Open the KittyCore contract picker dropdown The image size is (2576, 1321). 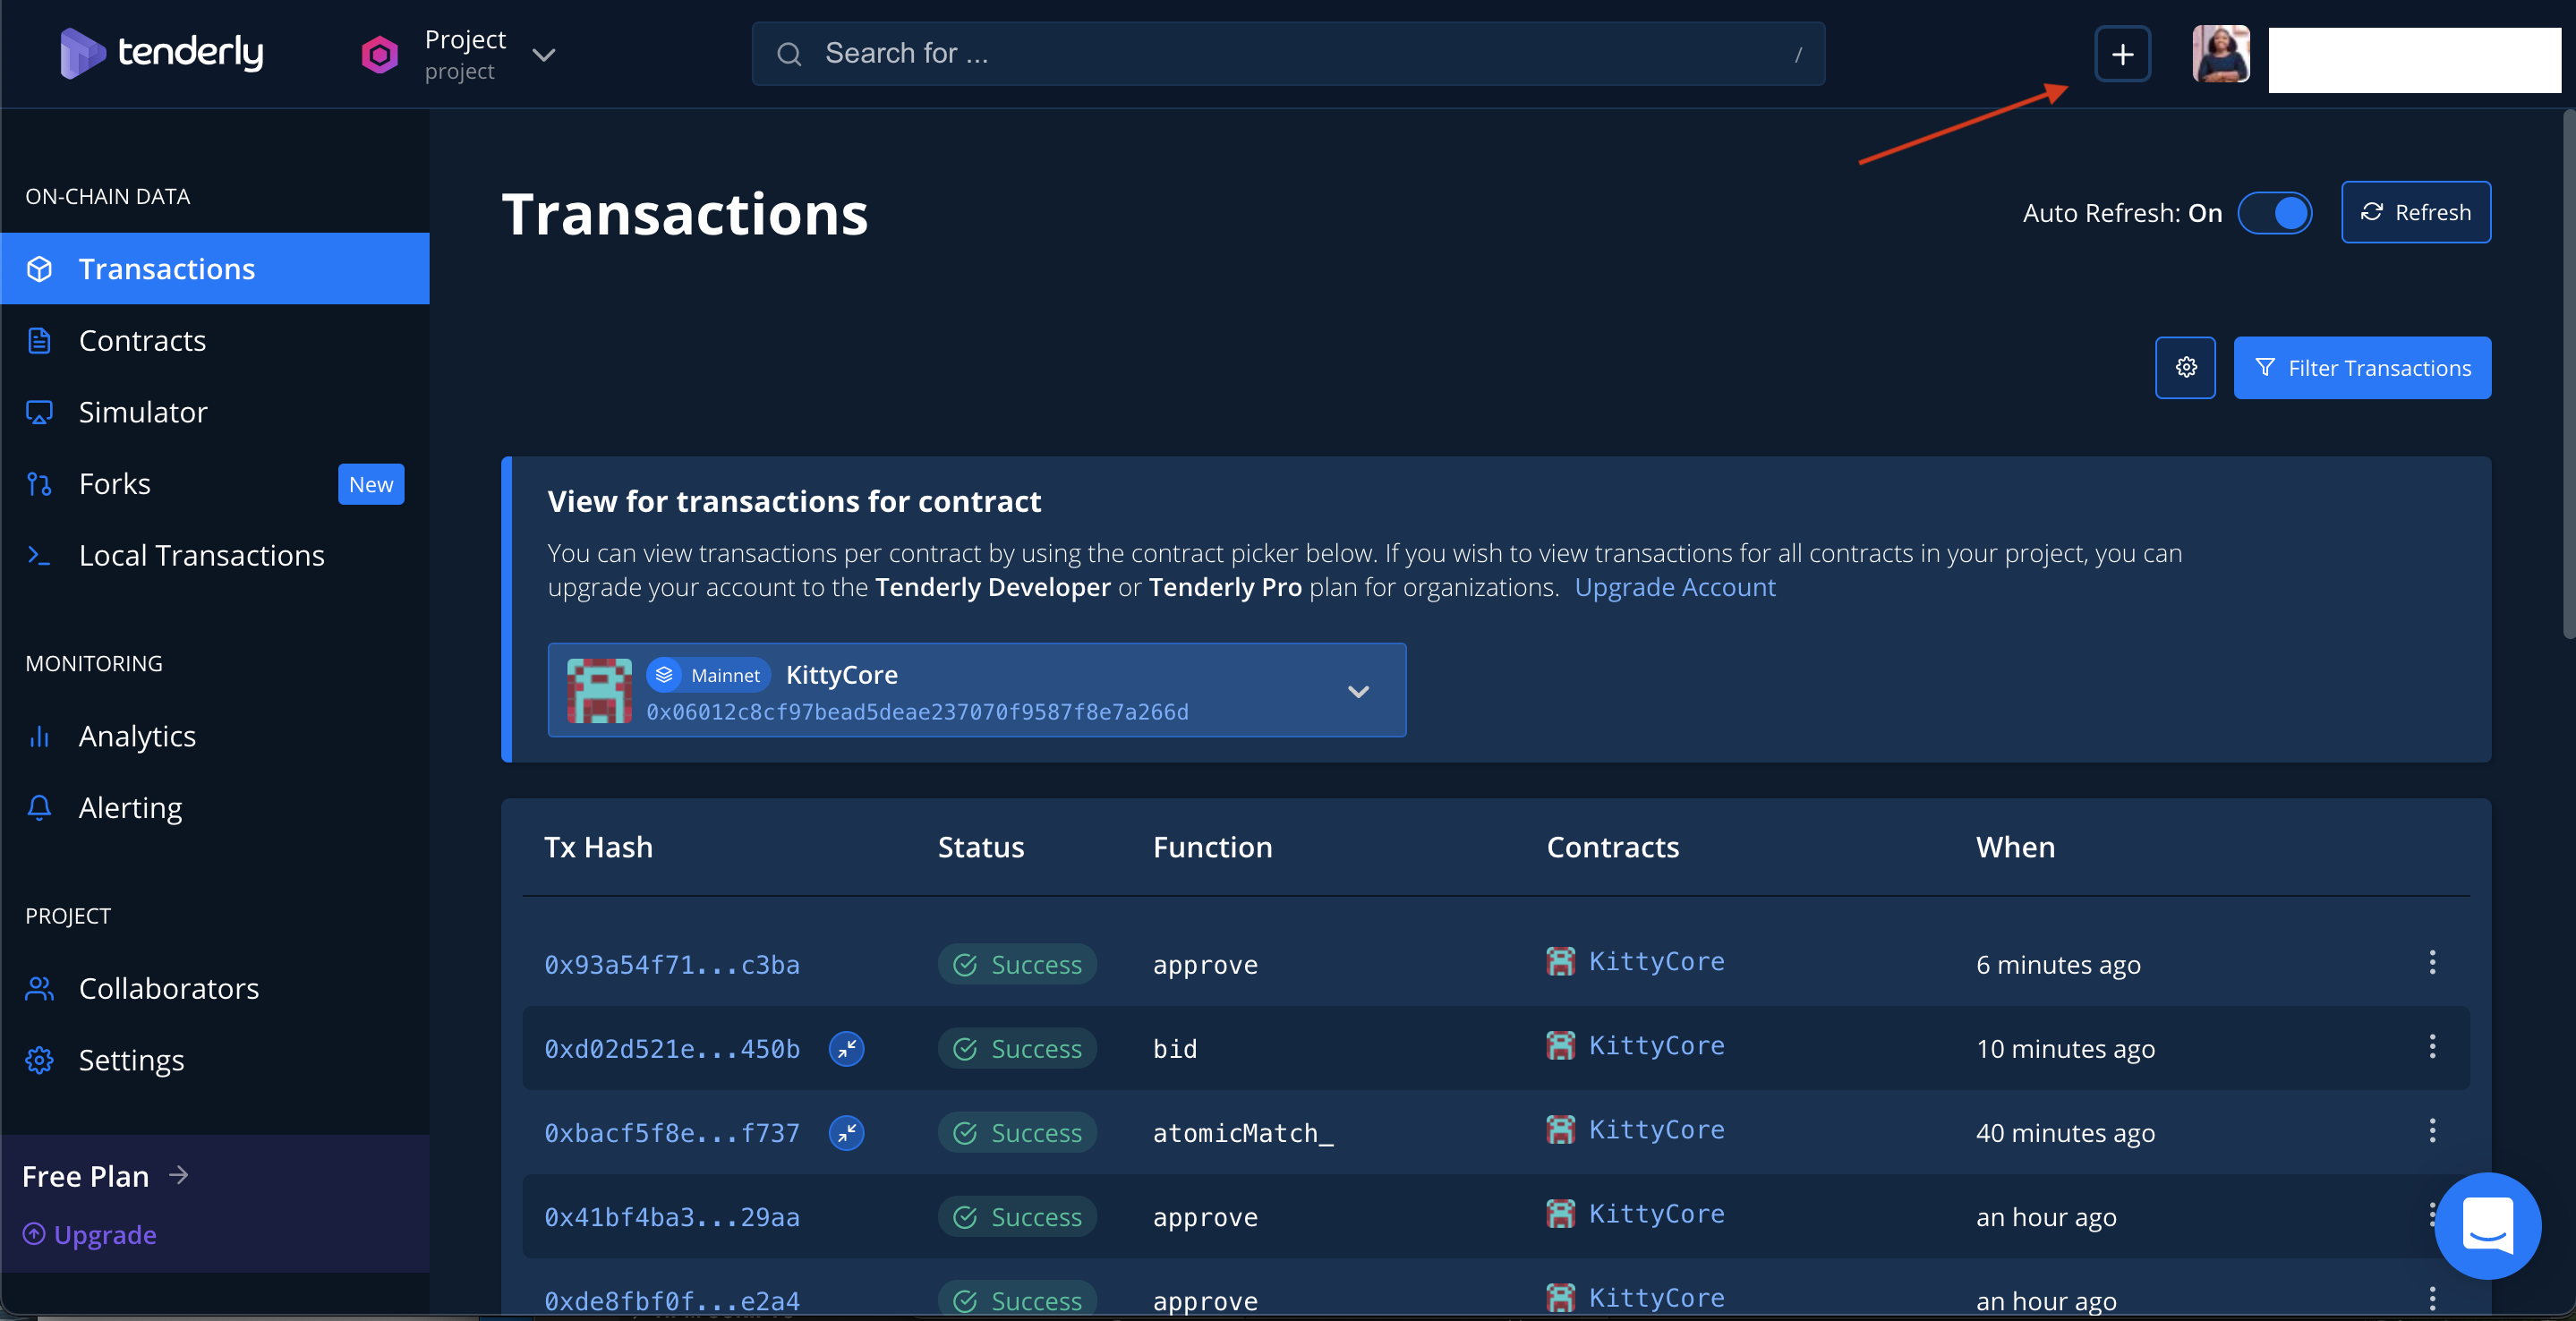[977, 691]
